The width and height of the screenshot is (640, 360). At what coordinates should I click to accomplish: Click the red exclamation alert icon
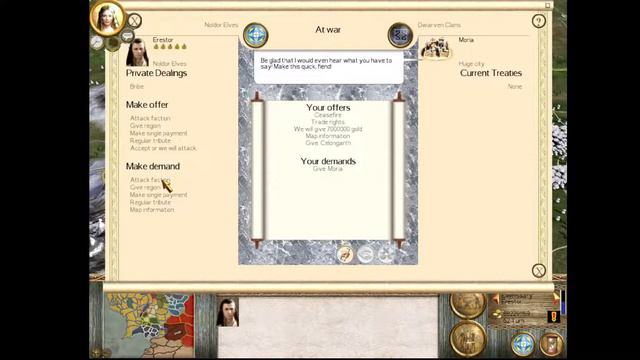pyautogui.click(x=553, y=317)
